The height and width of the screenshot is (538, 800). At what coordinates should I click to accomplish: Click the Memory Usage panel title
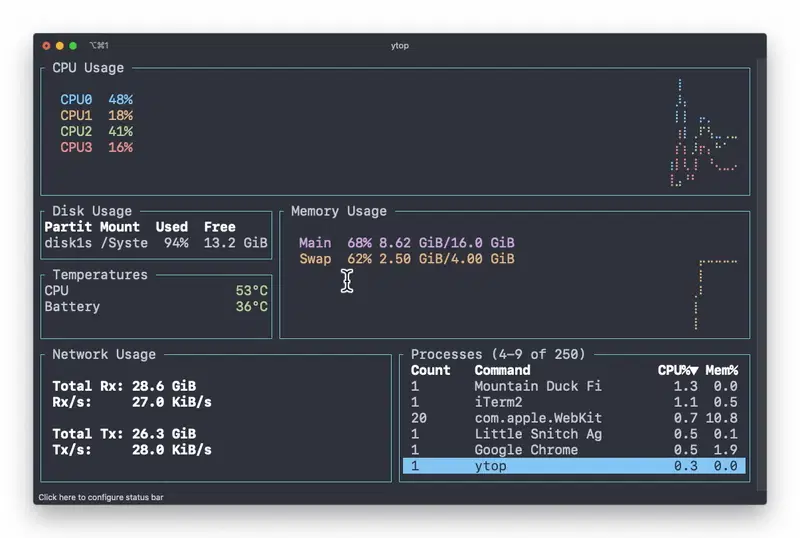pos(339,211)
